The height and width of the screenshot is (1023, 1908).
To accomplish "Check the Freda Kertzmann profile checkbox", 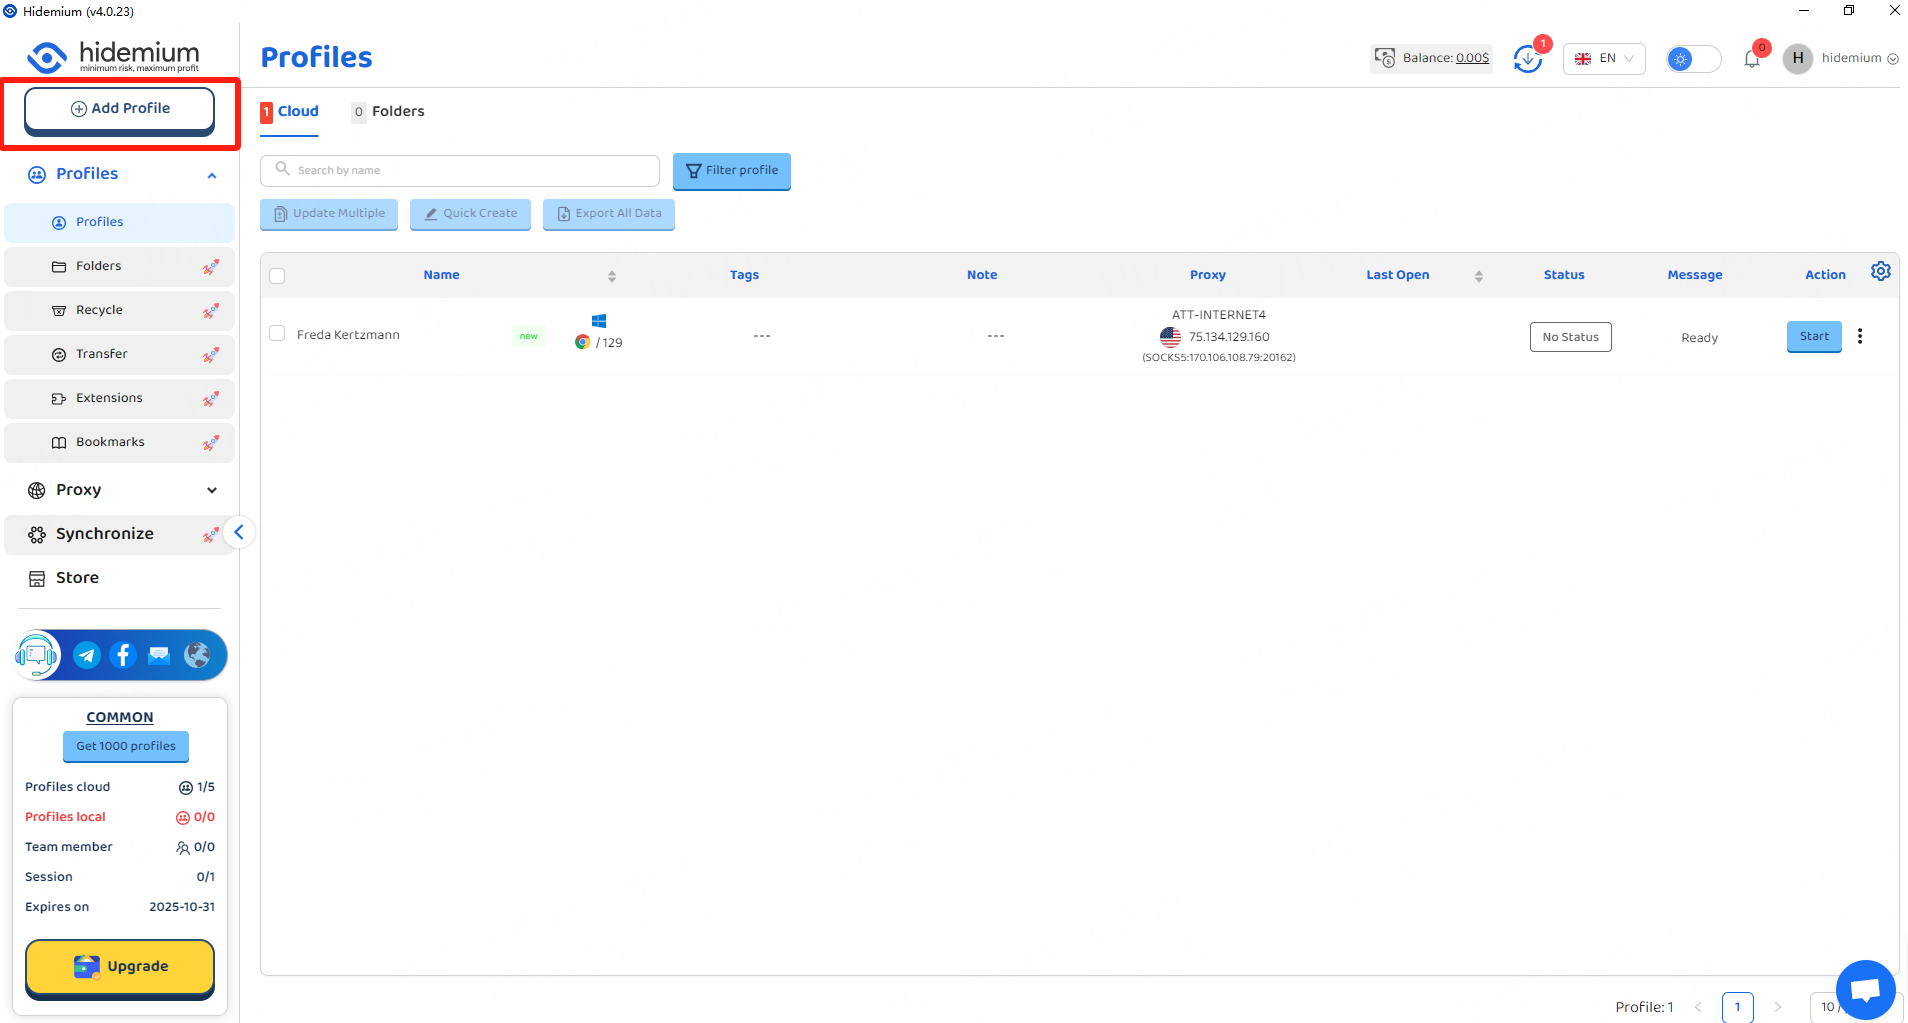I will [277, 334].
